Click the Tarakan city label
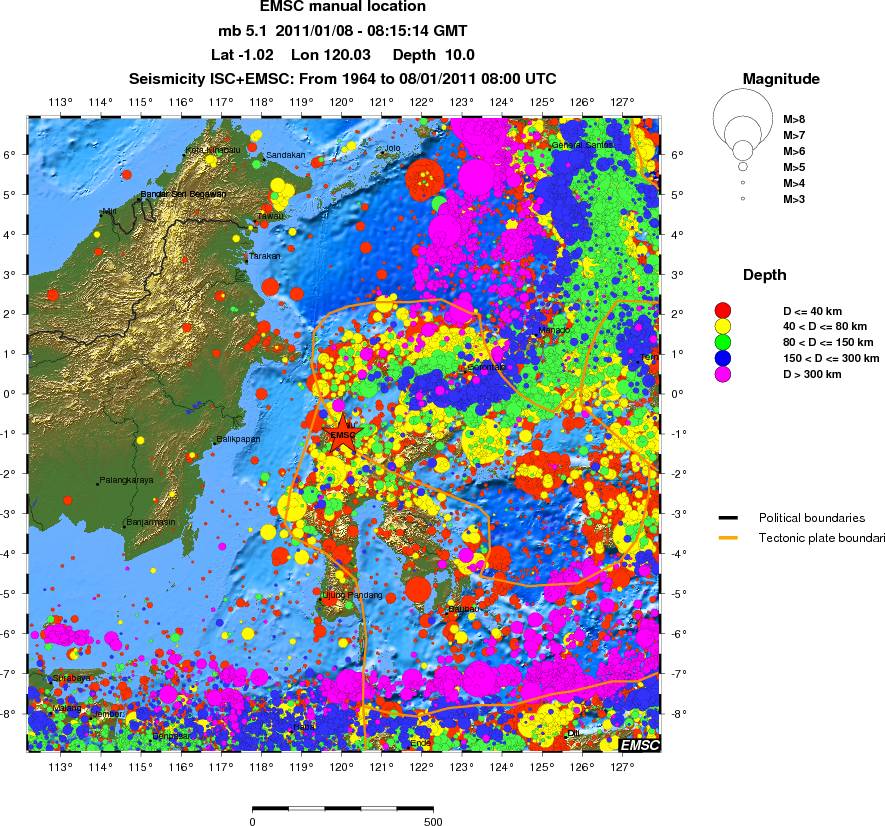 pyautogui.click(x=265, y=256)
